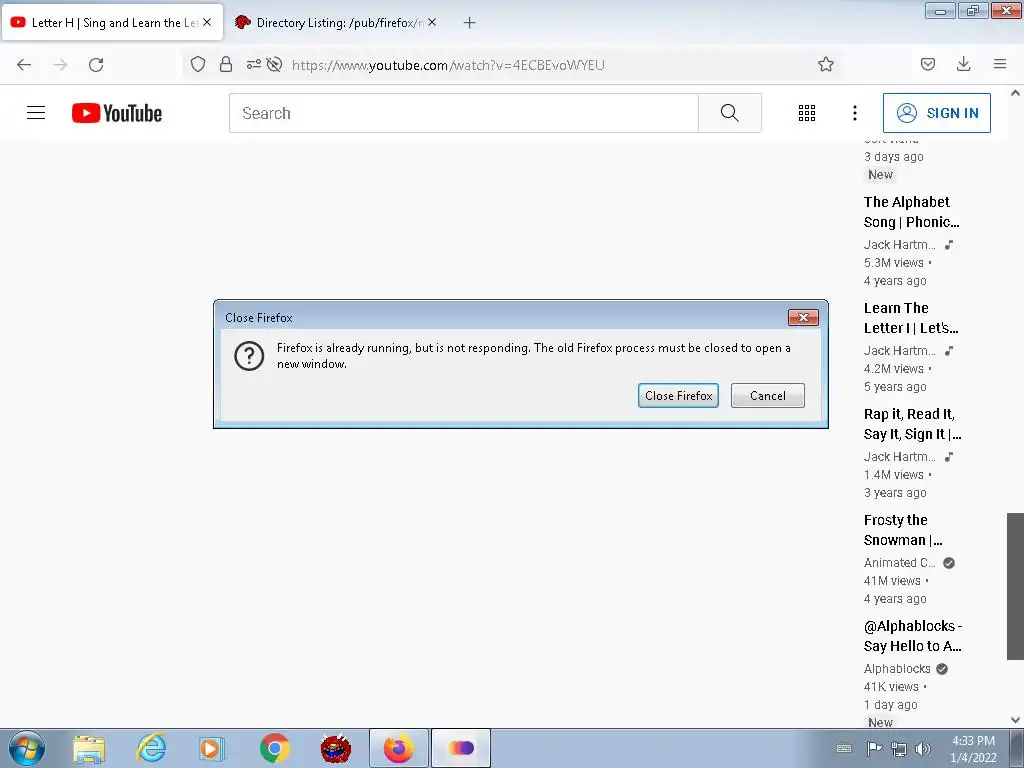This screenshot has height=768, width=1024.
Task: Click the red monster taskbar icon
Action: coord(336,748)
